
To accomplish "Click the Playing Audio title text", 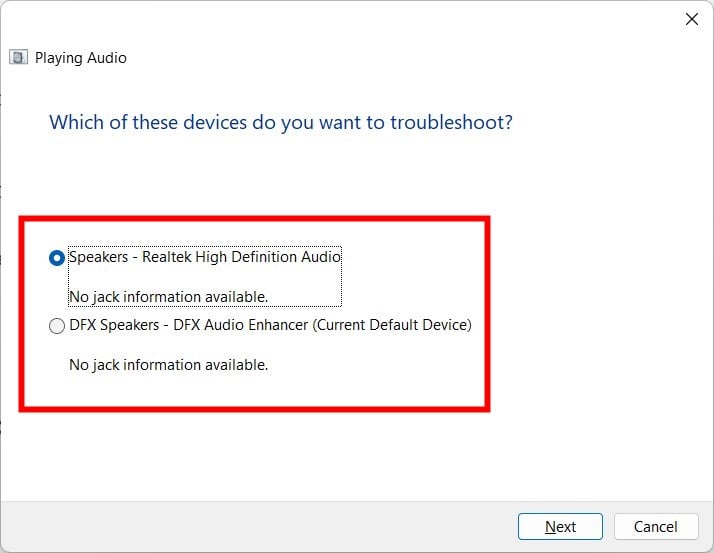I will (81, 58).
